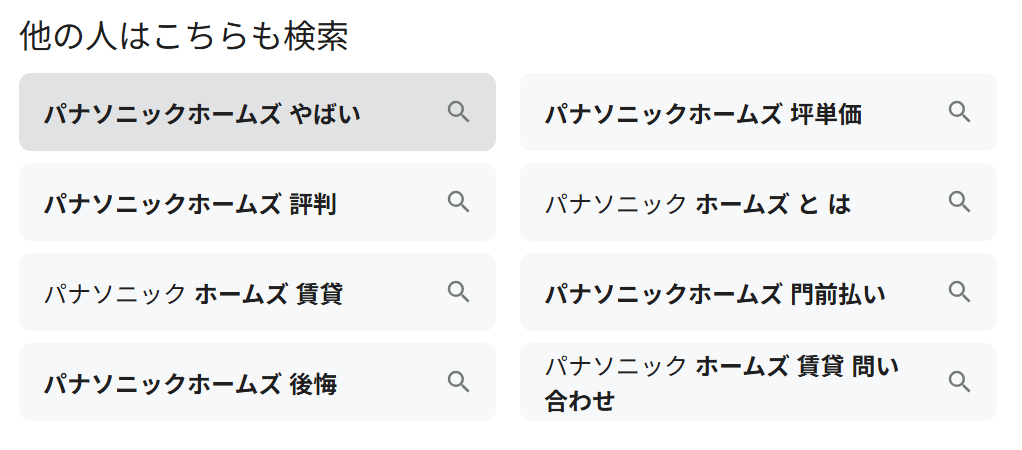This screenshot has width=1022, height=450.
Task: Click magnifier icon in ホームズ とは suggestion
Action: [959, 202]
